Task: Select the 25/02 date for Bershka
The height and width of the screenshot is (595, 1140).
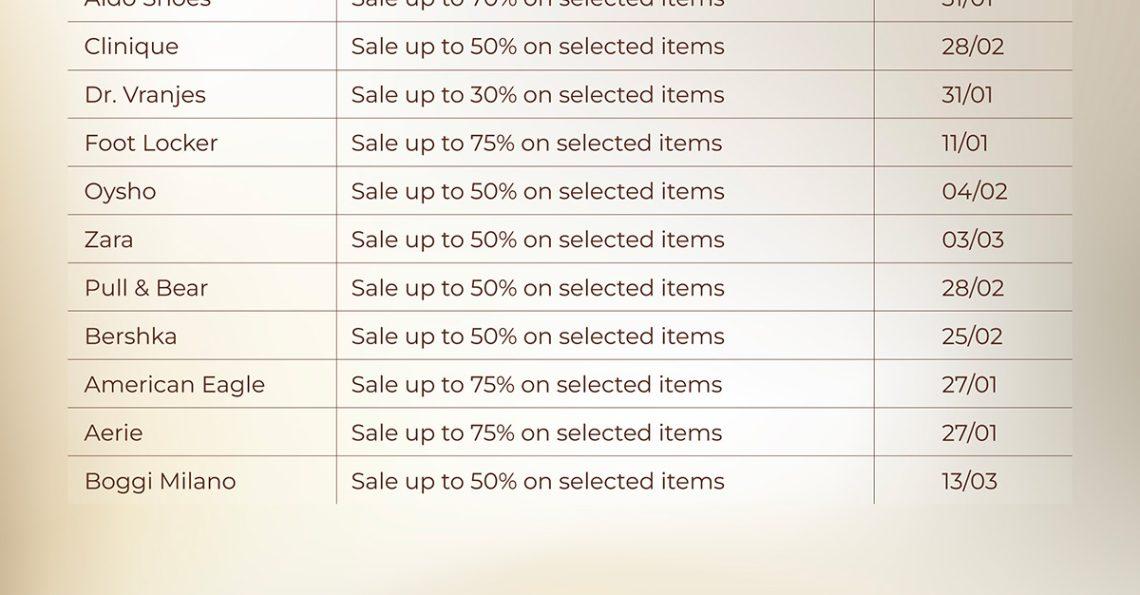Action: click(971, 336)
